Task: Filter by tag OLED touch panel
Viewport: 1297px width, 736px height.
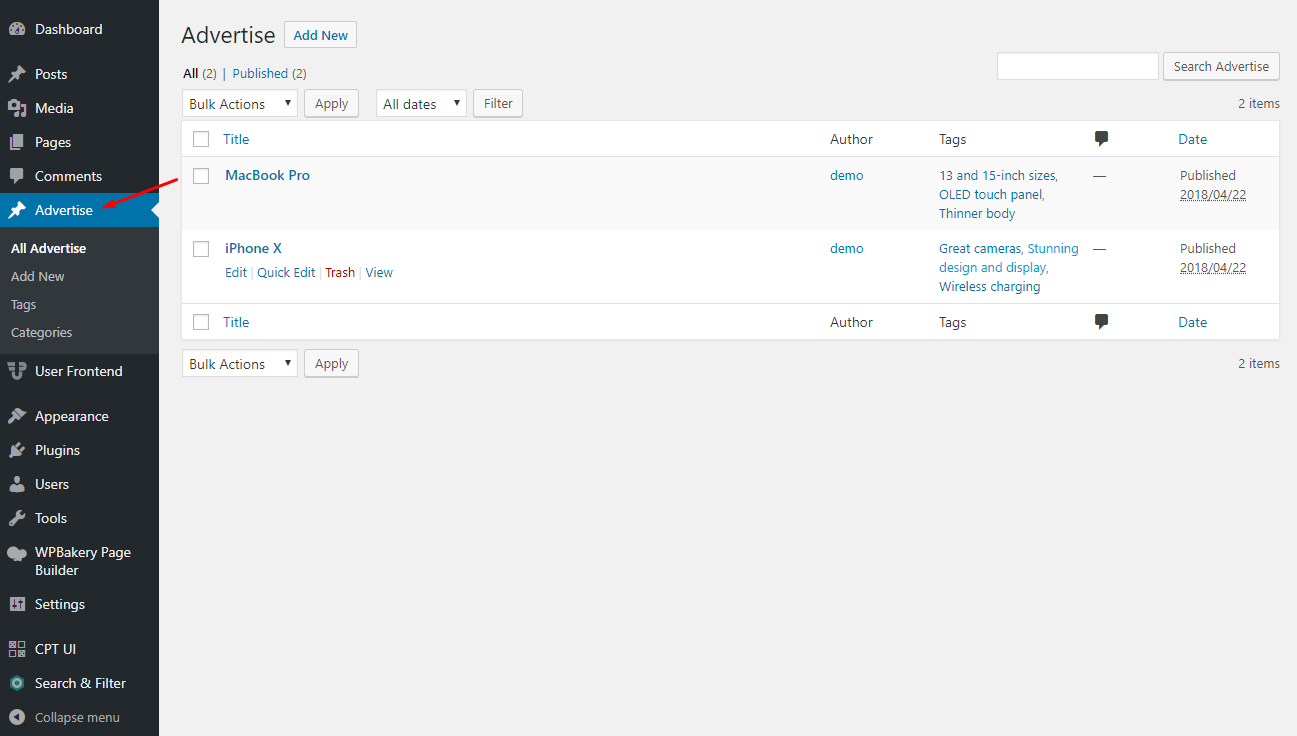Action: pos(990,194)
